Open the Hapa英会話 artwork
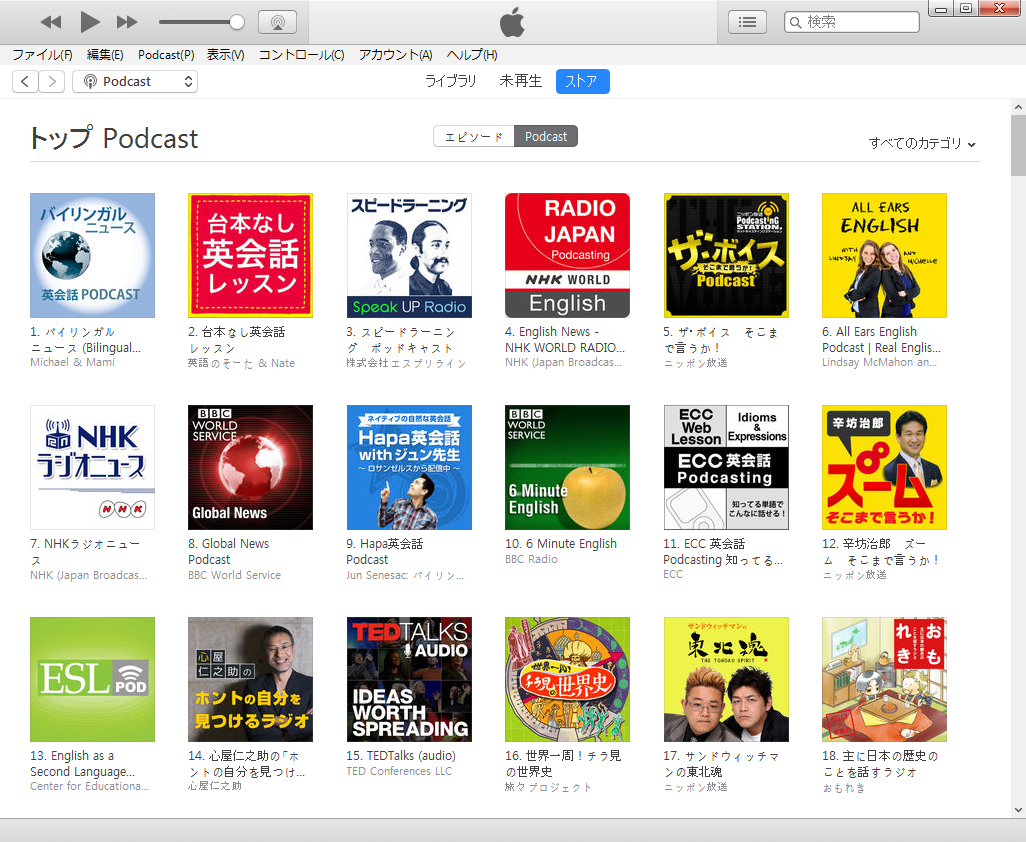 pos(409,467)
